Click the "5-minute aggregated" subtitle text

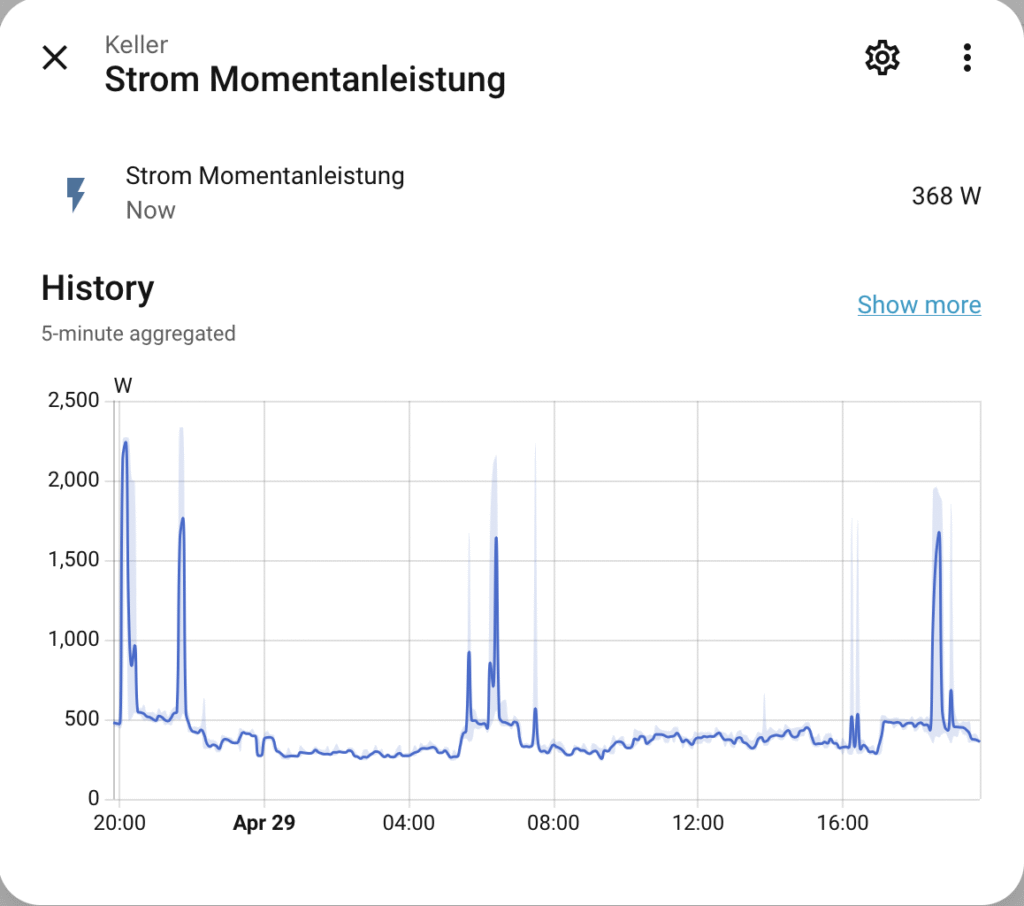tap(138, 334)
